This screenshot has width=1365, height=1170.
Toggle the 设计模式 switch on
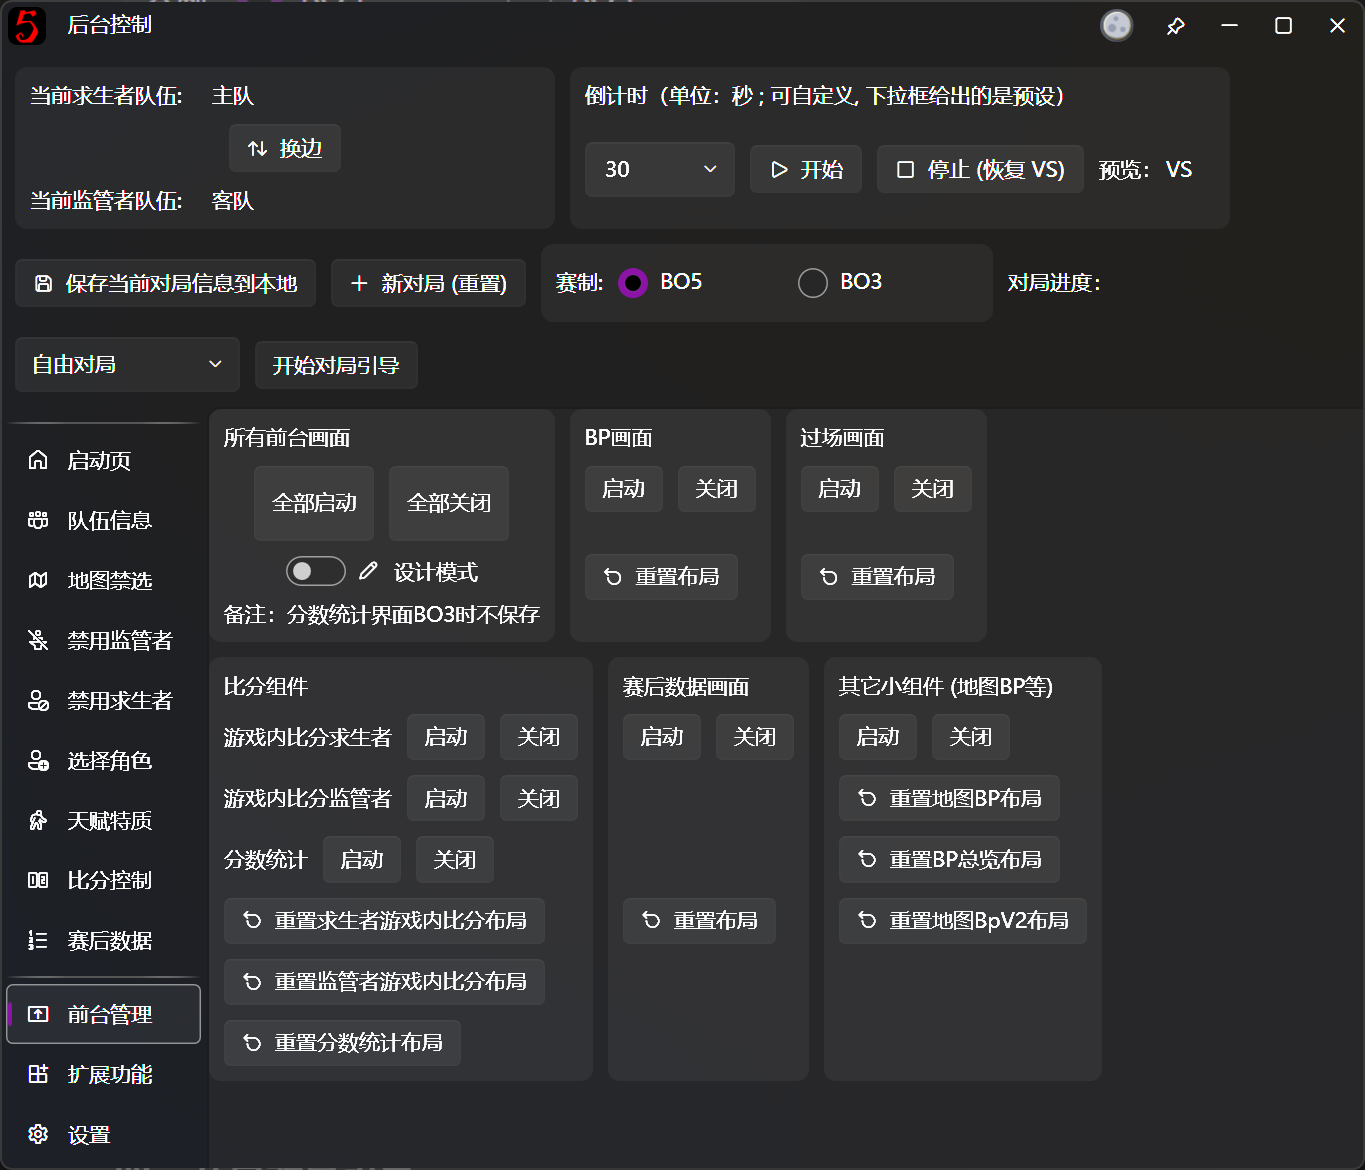click(x=315, y=570)
